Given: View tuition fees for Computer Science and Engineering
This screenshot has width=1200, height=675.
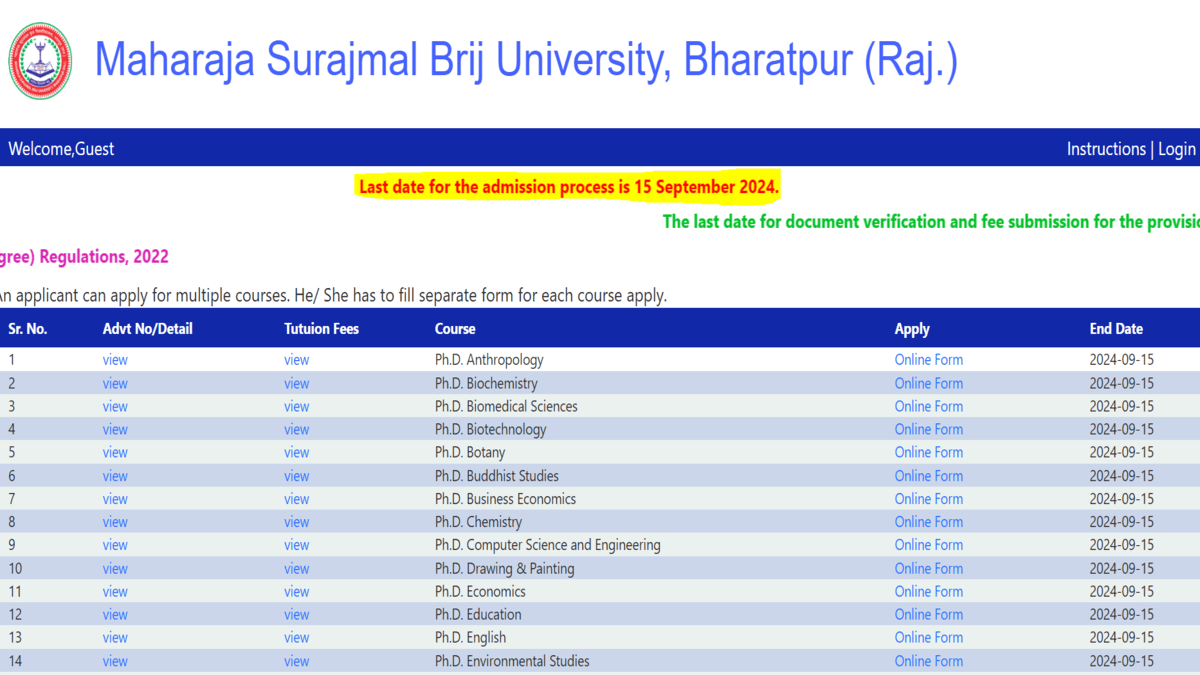Looking at the screenshot, I should tap(297, 545).
